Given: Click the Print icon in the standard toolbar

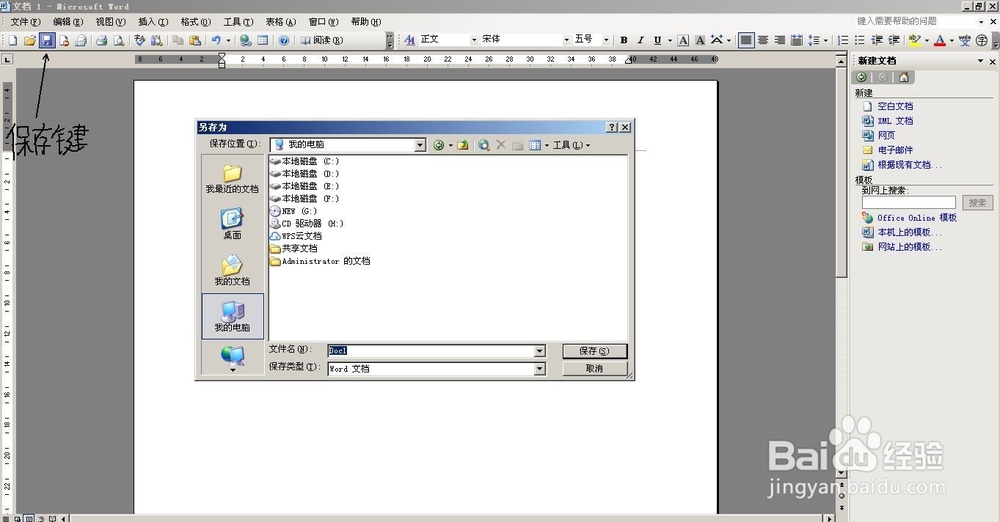Looking at the screenshot, I should point(101,40).
